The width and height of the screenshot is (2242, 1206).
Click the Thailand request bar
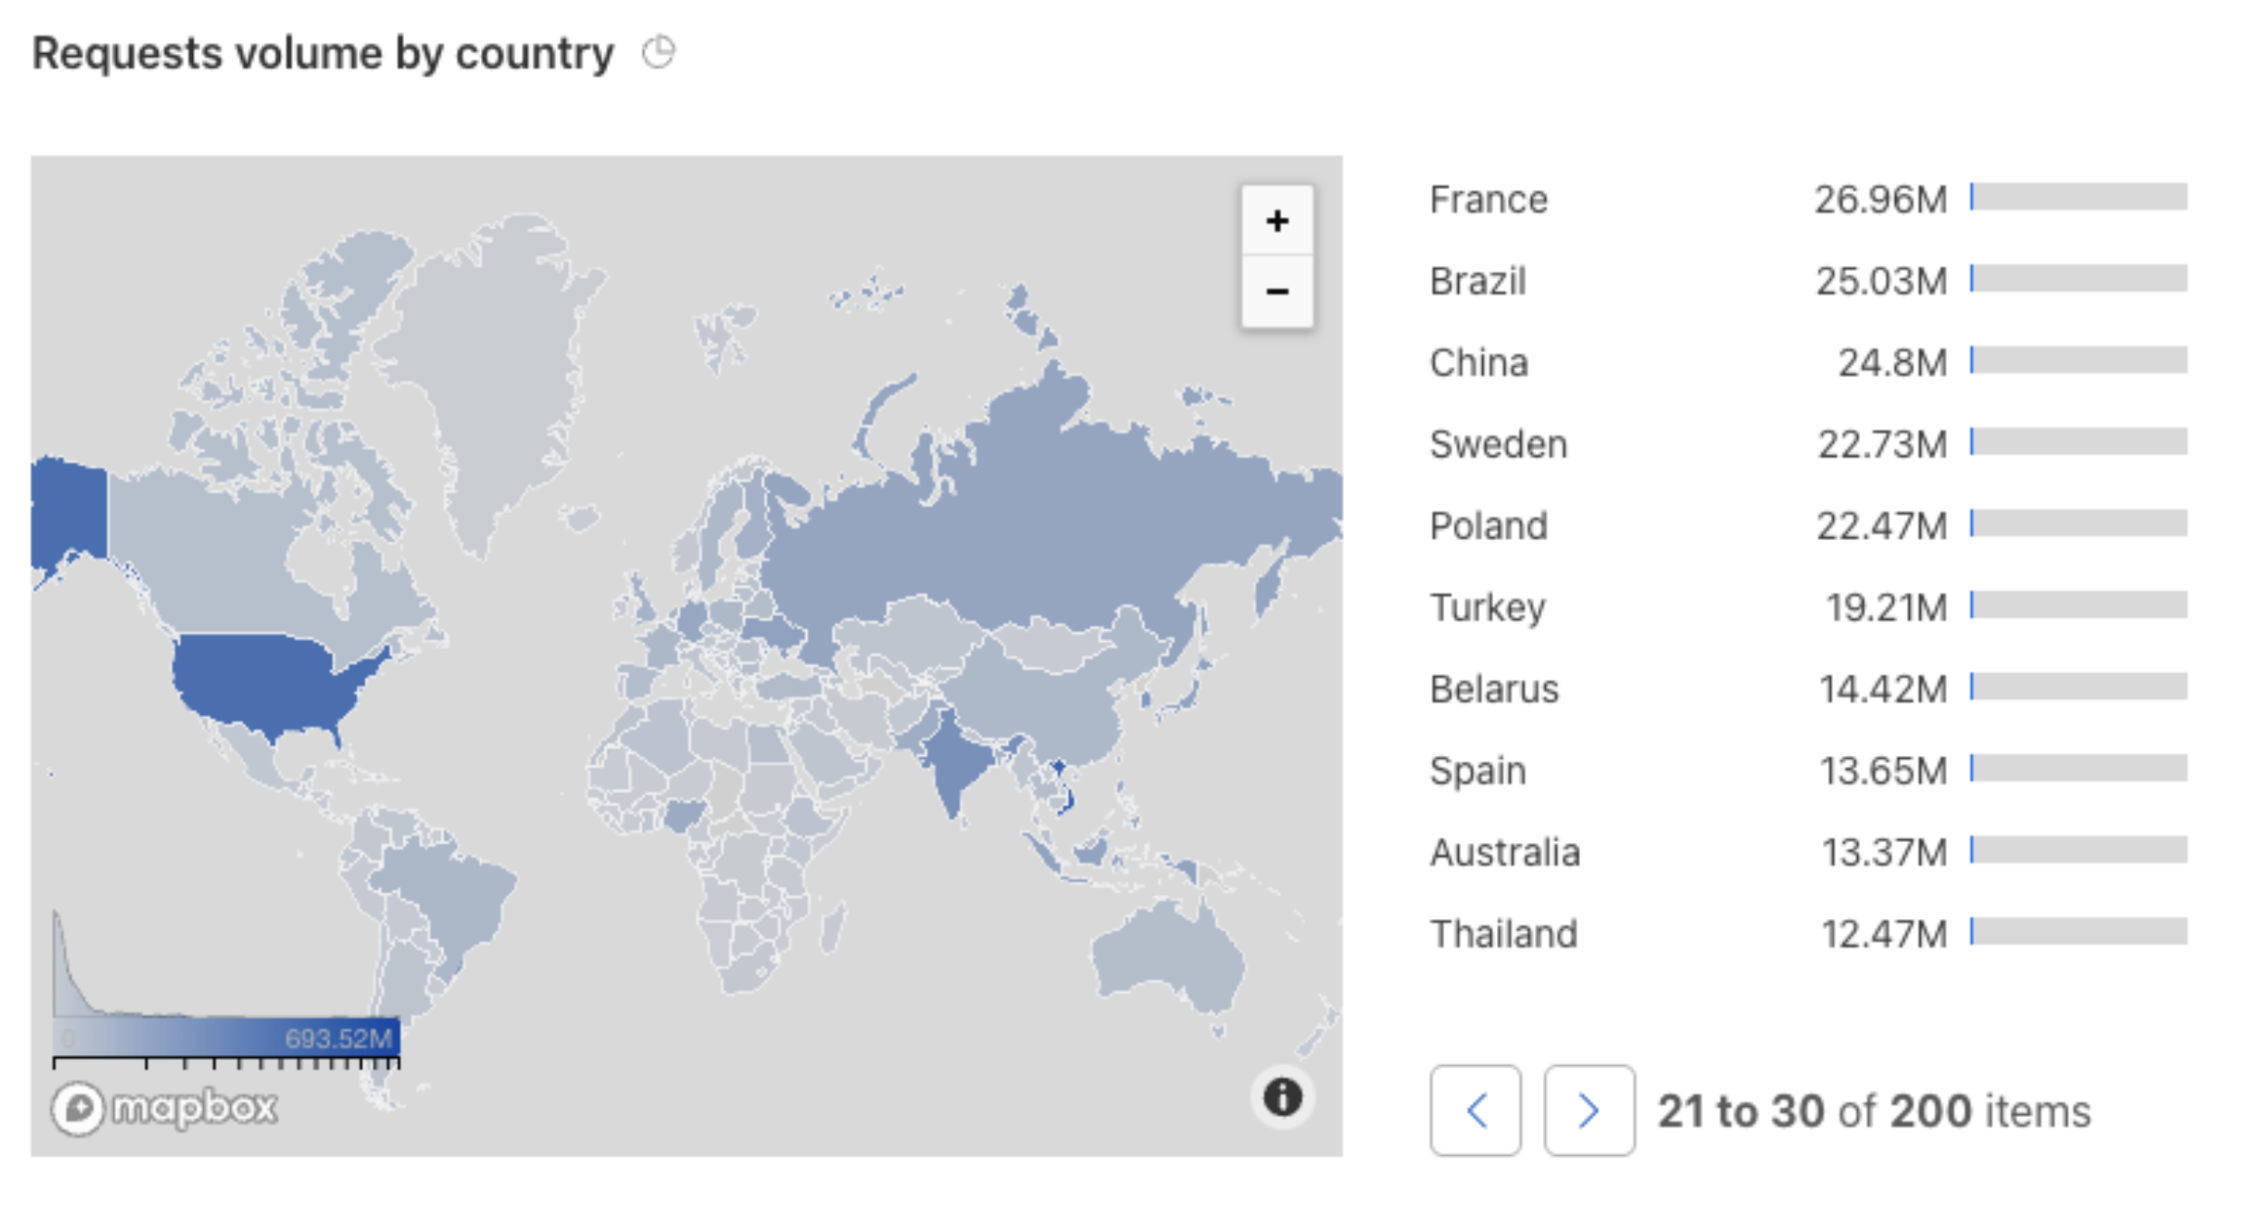2078,932
